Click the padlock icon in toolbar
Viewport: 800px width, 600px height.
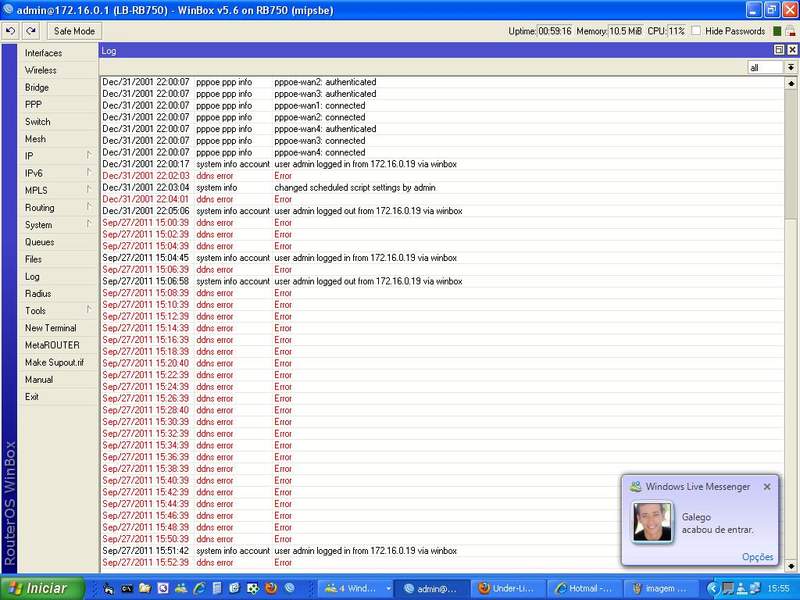tap(790, 31)
